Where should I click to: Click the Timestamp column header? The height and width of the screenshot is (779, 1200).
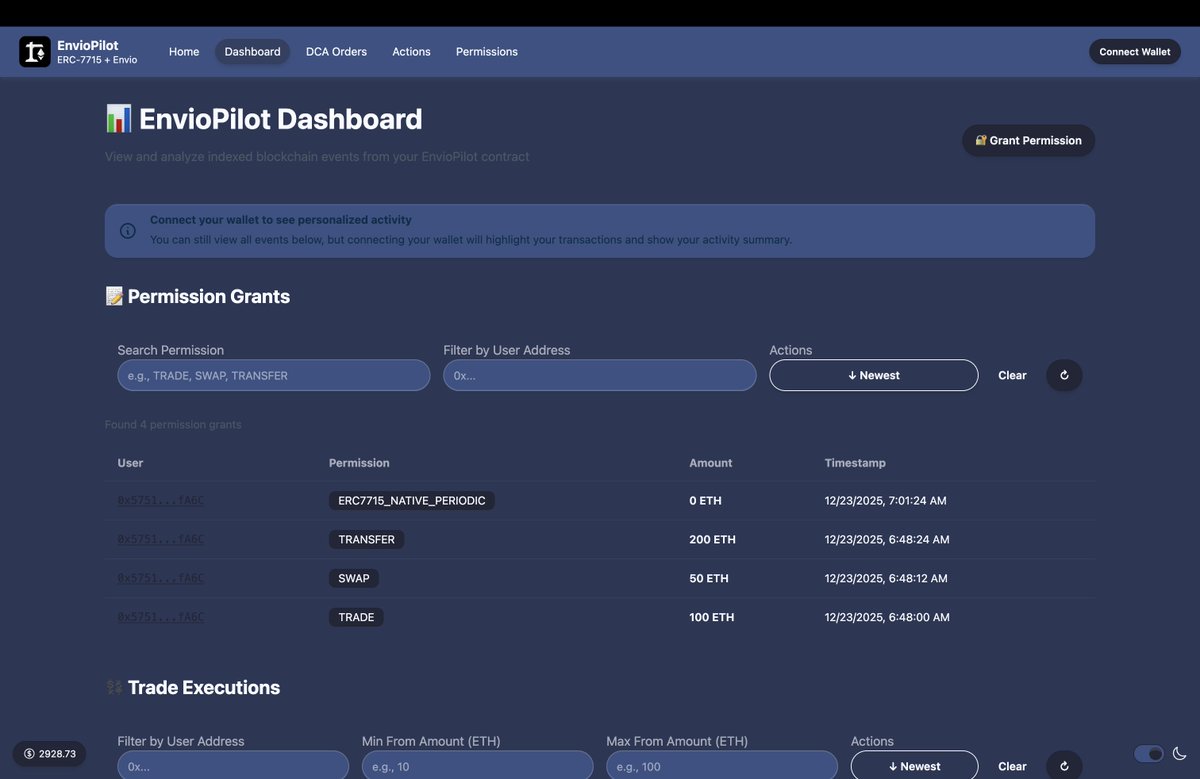click(x=855, y=463)
